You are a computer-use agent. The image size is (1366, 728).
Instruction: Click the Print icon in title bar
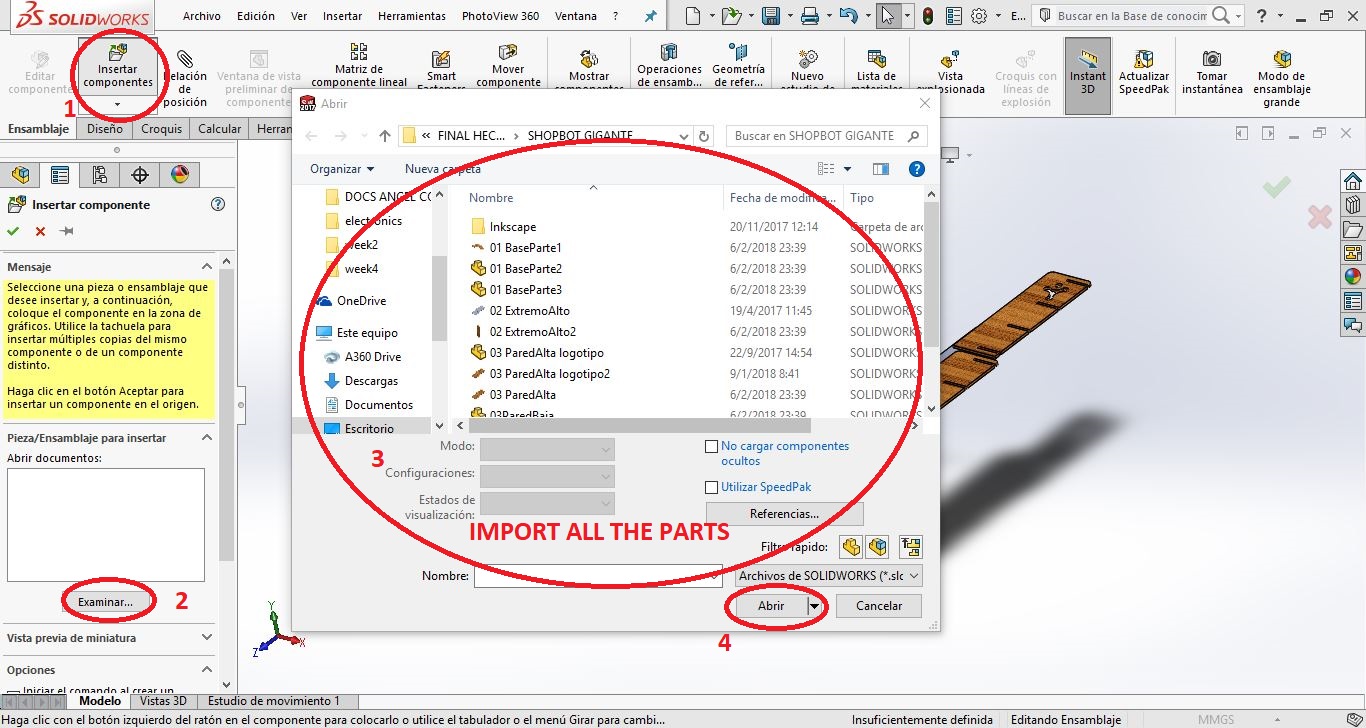810,16
